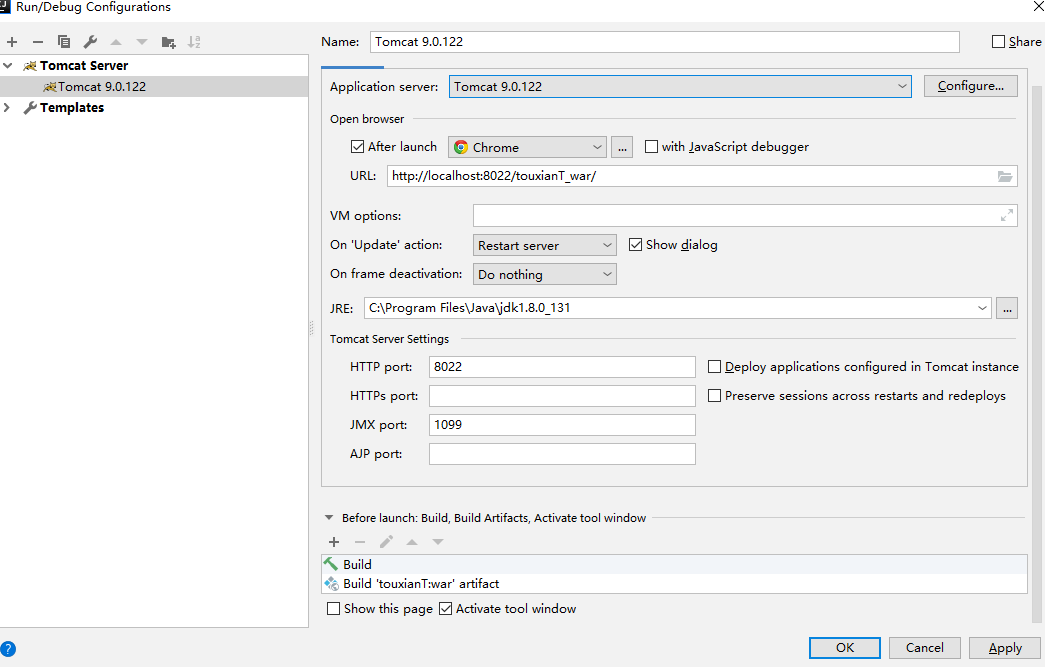Remove the selected Before launch task
Screen dimensions: 1045x667
pos(360,542)
